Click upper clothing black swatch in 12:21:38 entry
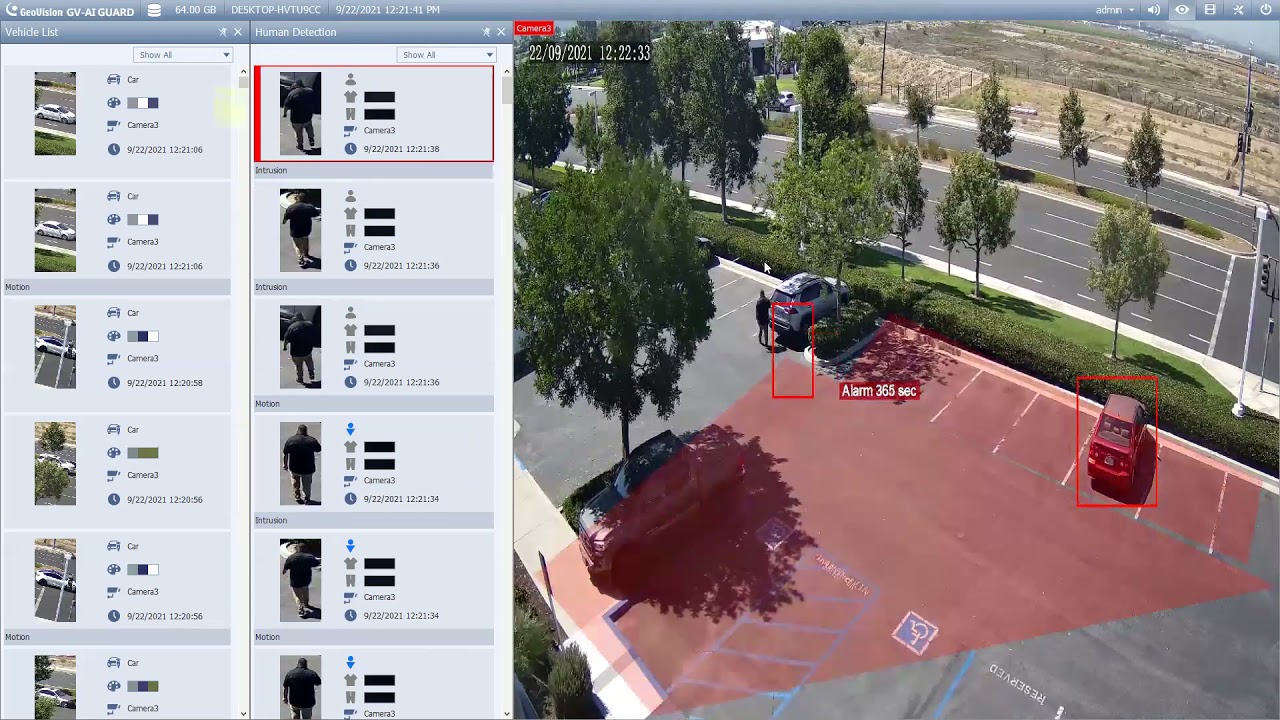1280x720 pixels. tap(379, 97)
